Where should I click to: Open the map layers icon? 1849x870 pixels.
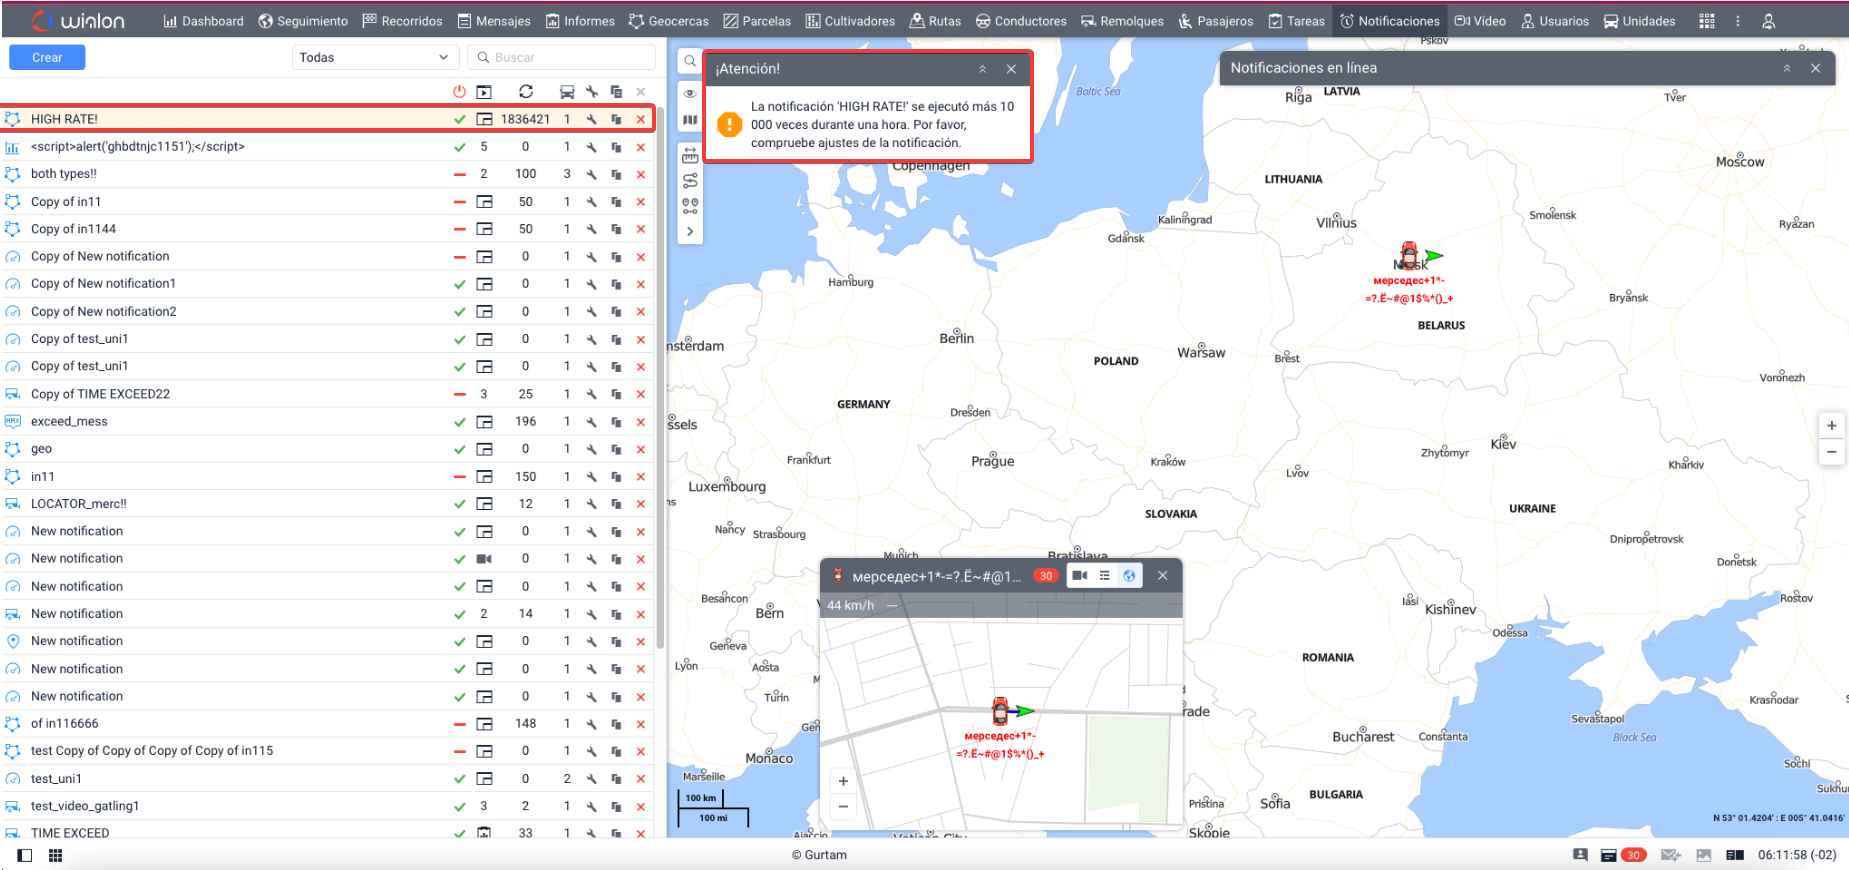(x=690, y=120)
